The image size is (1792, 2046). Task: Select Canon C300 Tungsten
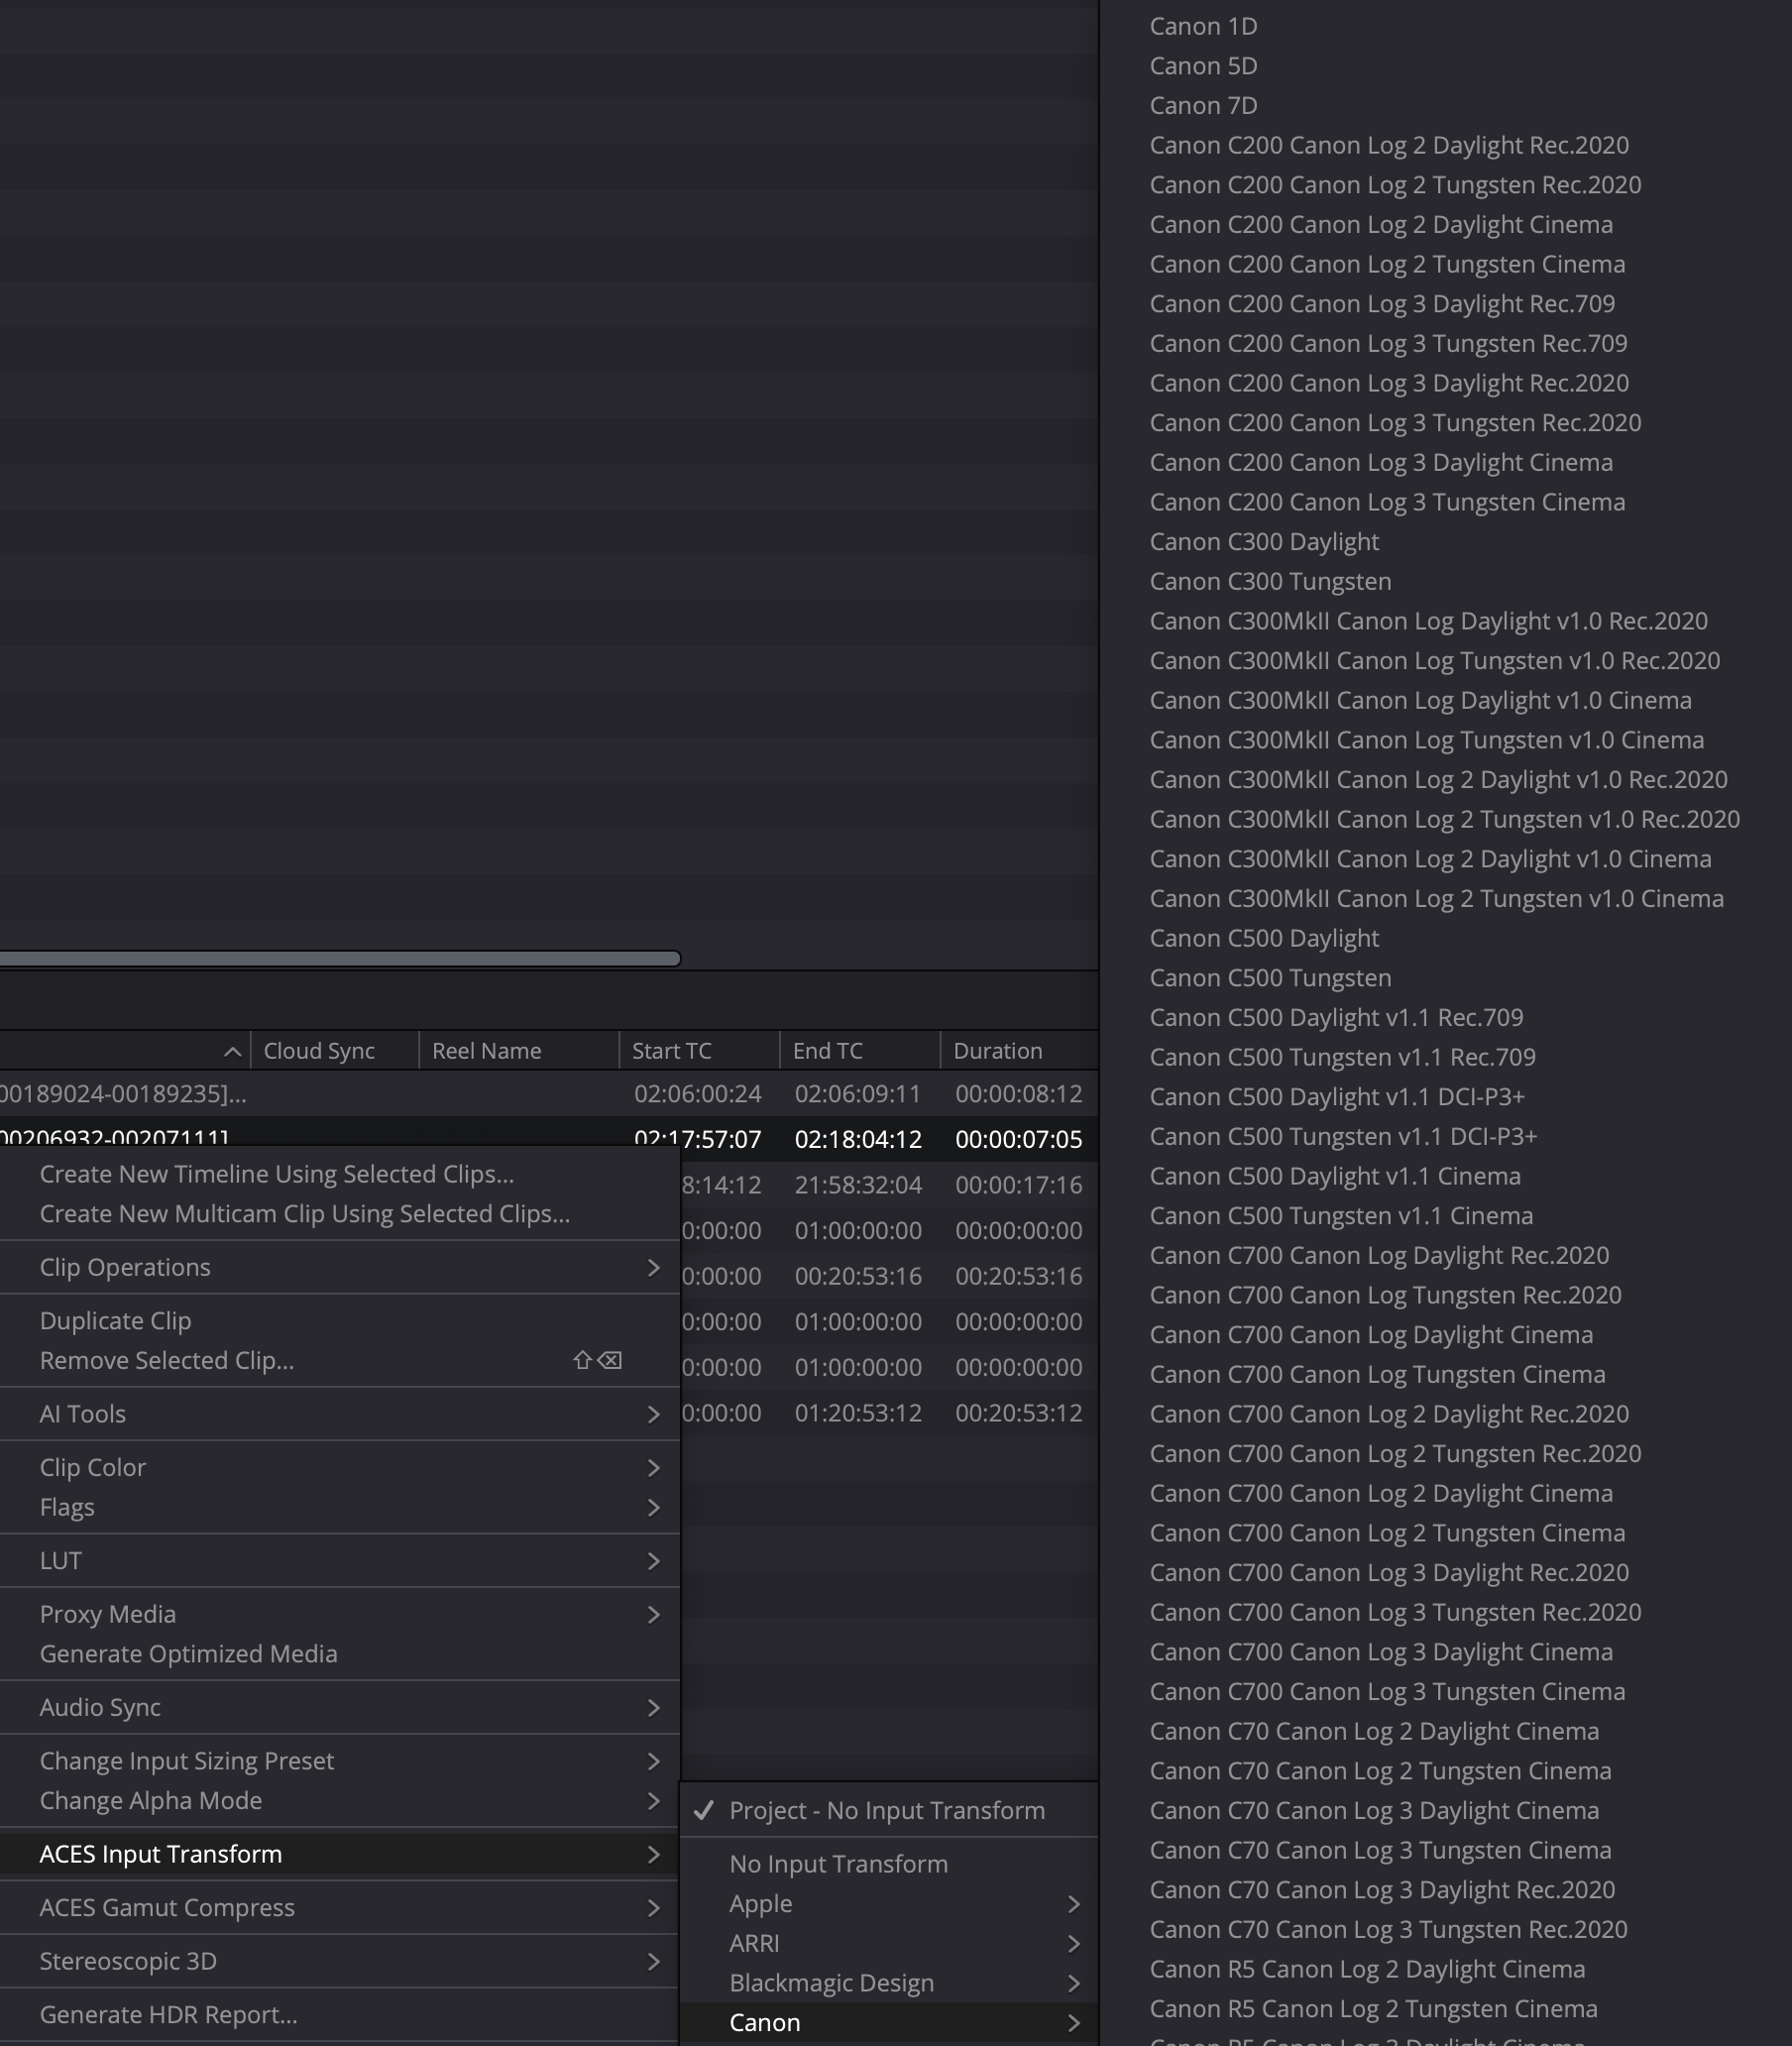[x=1270, y=581]
